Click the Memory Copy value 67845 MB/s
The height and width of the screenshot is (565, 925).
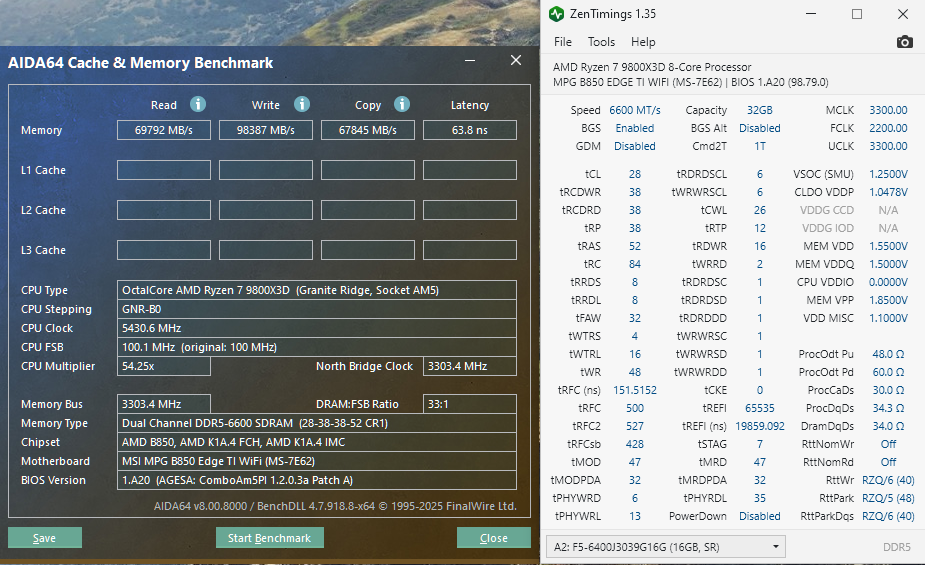[x=368, y=130]
